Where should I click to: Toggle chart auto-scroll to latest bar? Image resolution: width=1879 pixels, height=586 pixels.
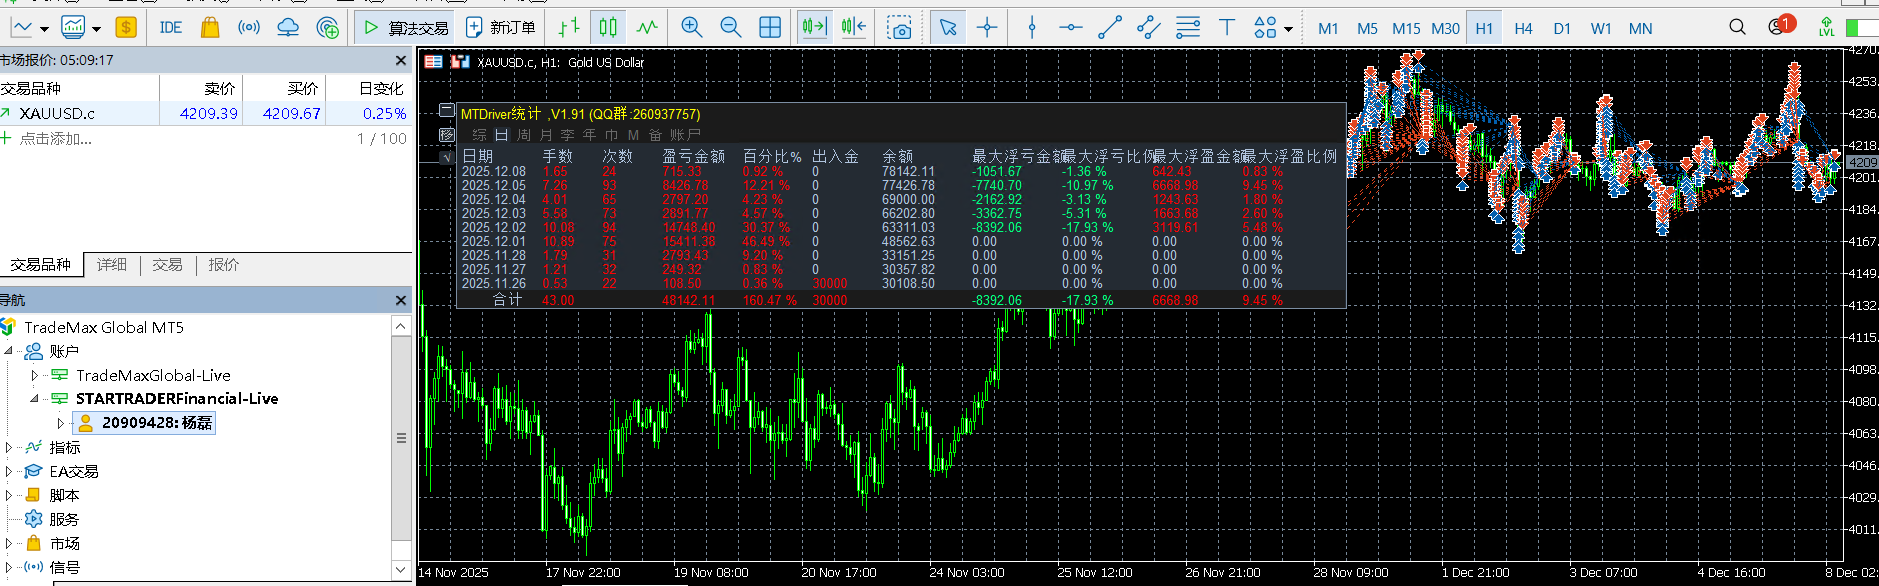(814, 28)
